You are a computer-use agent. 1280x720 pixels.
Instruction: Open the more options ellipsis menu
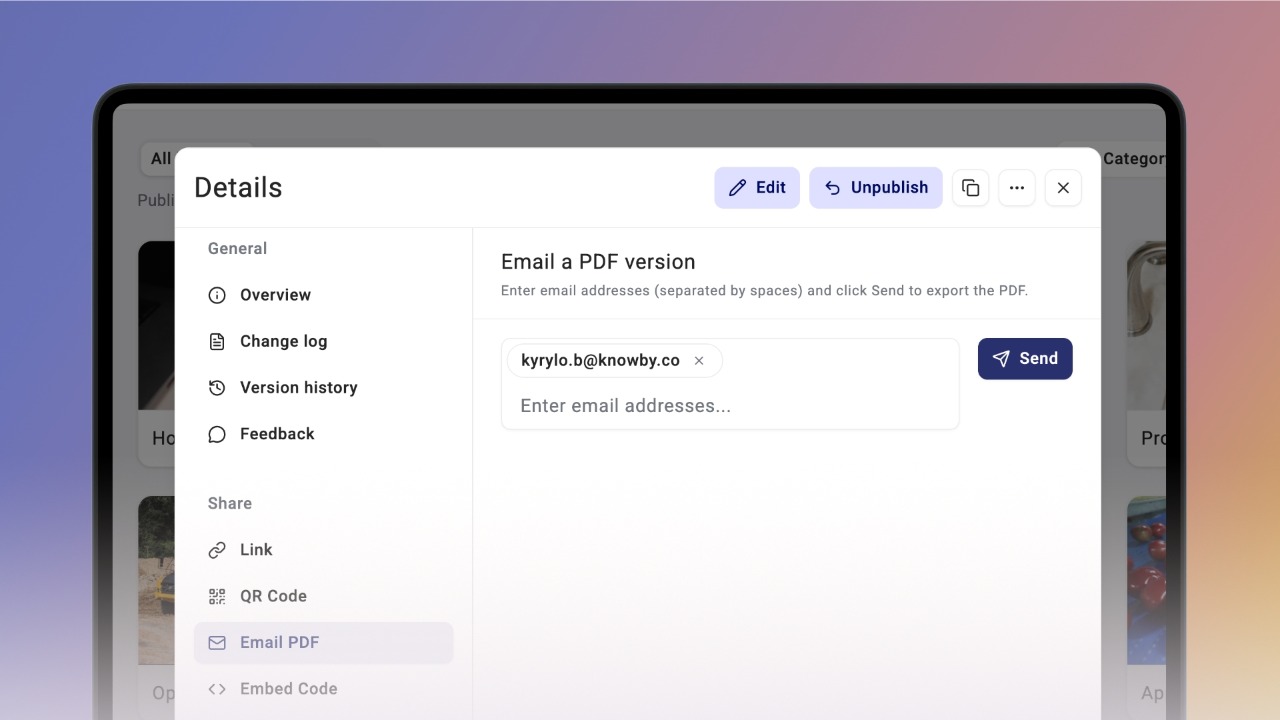click(1017, 188)
